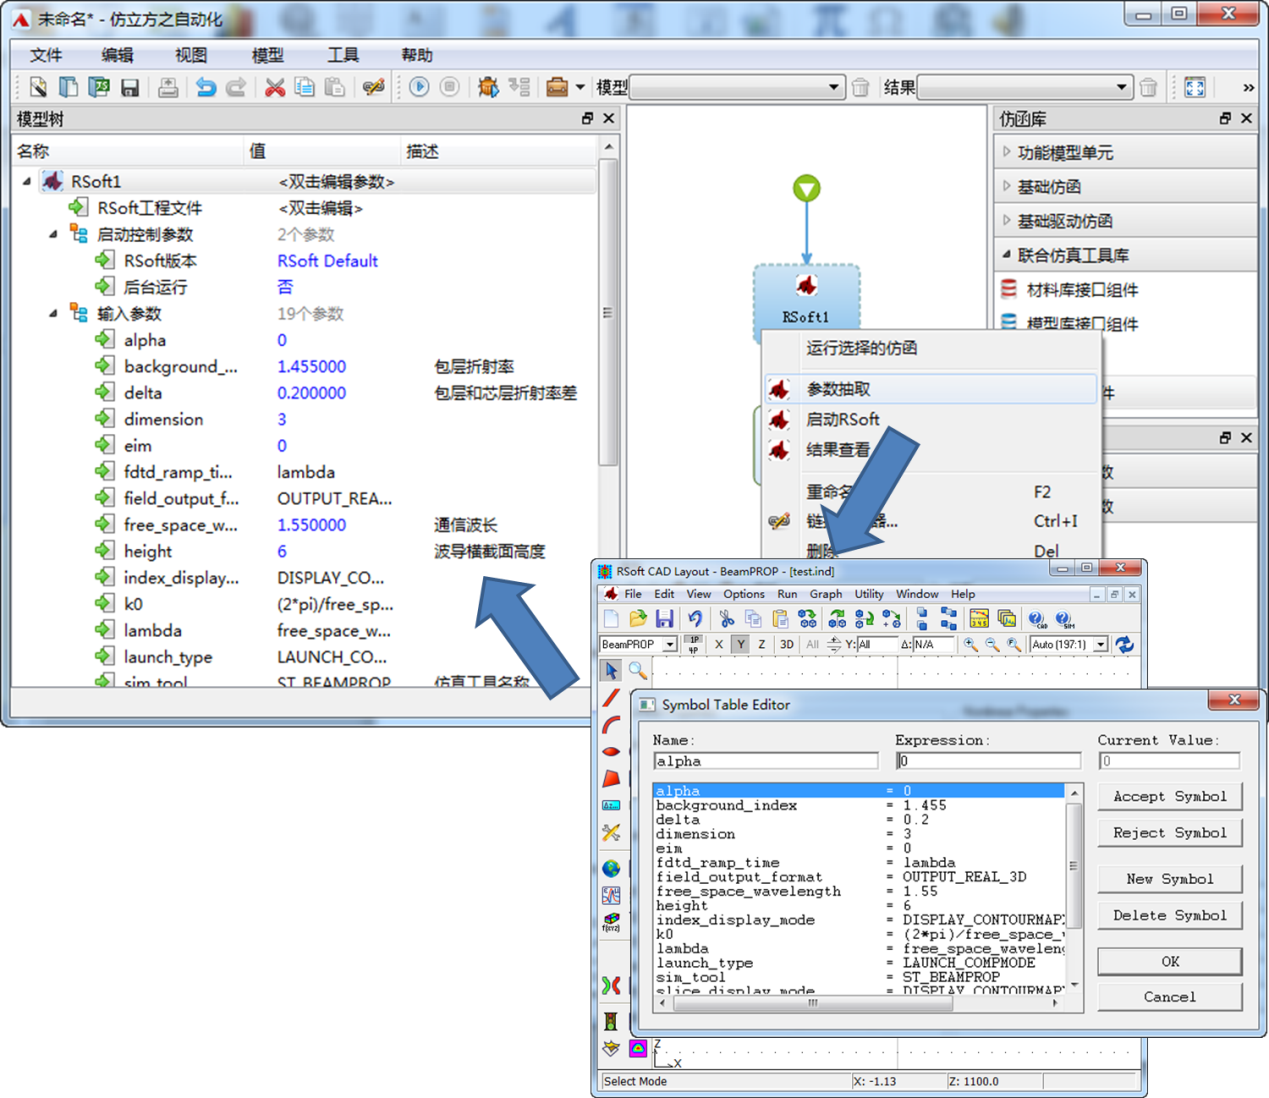Click the zoom-in magnifier in RSoft view toolbar
The image size is (1269, 1098).
[x=970, y=644]
